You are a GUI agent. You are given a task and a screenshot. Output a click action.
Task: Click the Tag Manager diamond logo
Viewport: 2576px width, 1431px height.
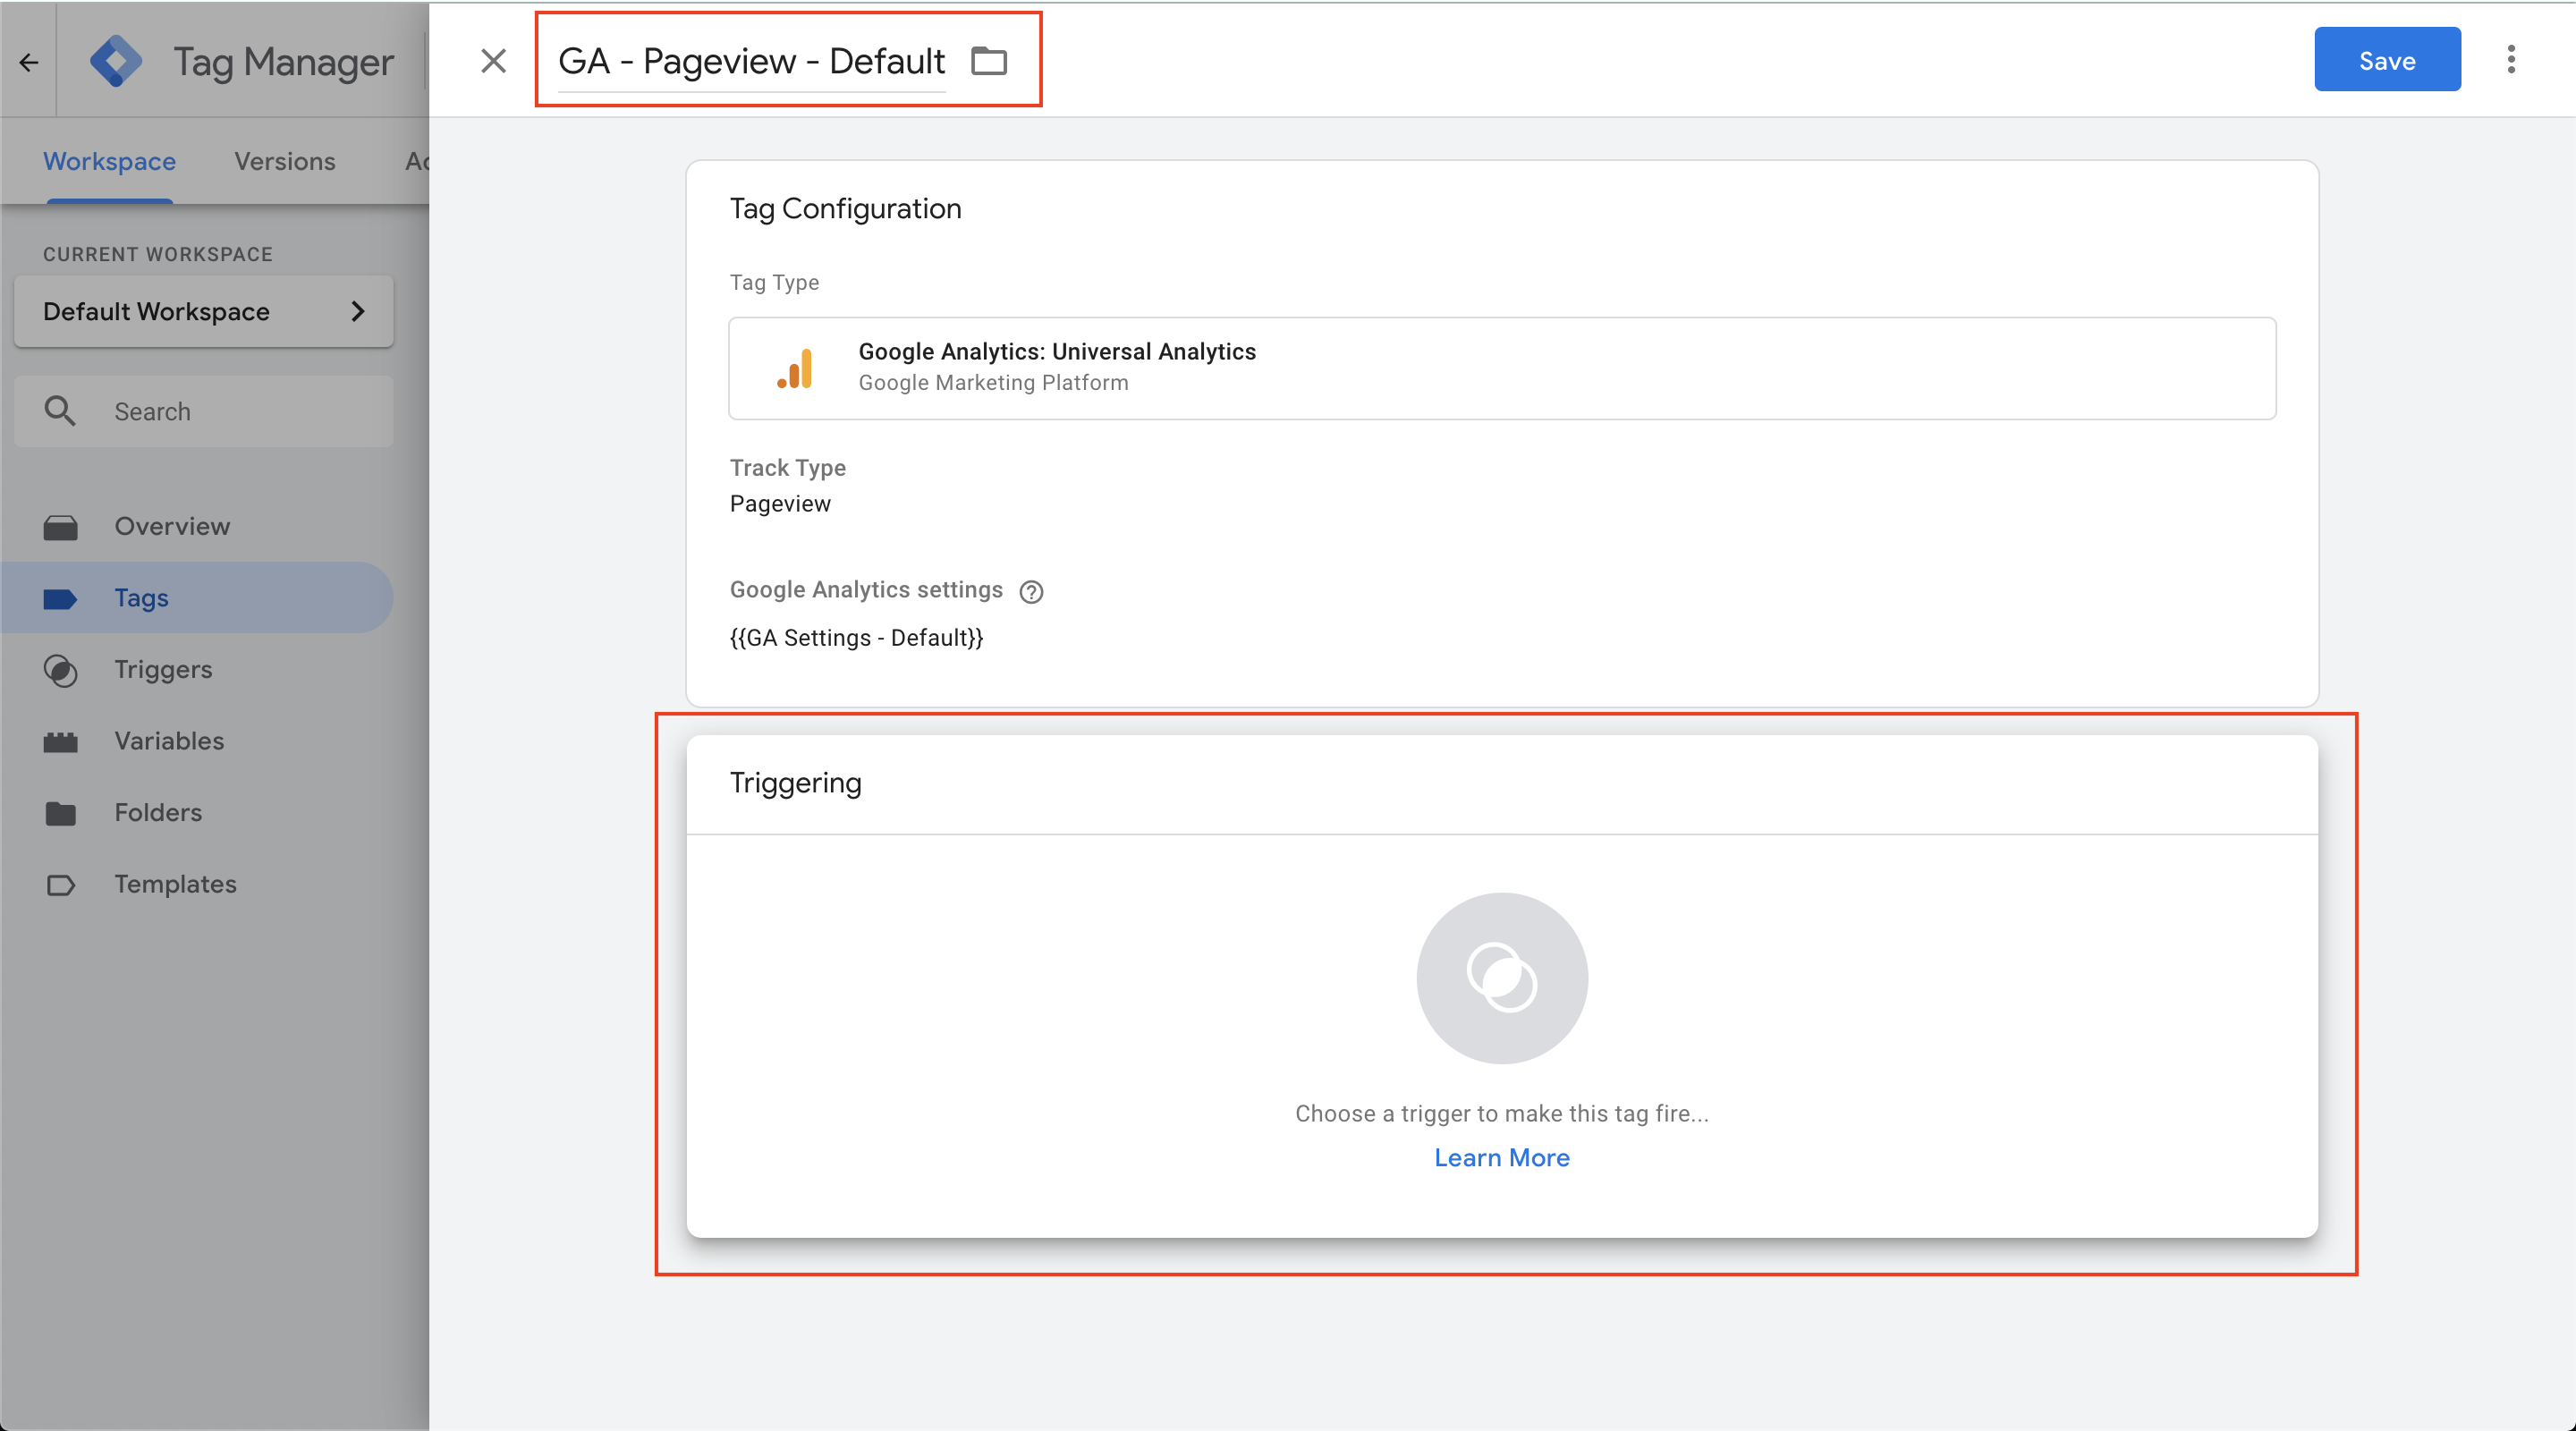click(116, 61)
